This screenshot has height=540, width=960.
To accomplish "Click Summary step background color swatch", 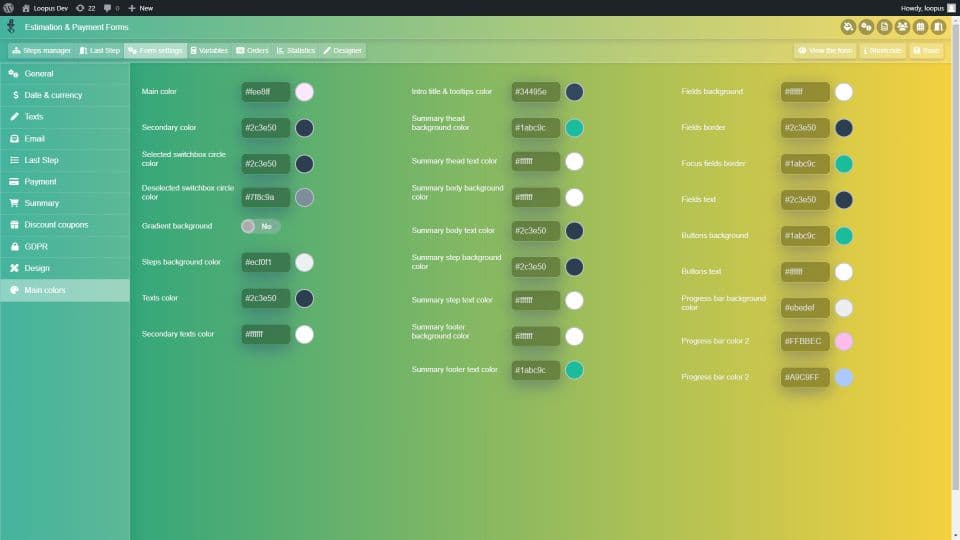I will 574,267.
